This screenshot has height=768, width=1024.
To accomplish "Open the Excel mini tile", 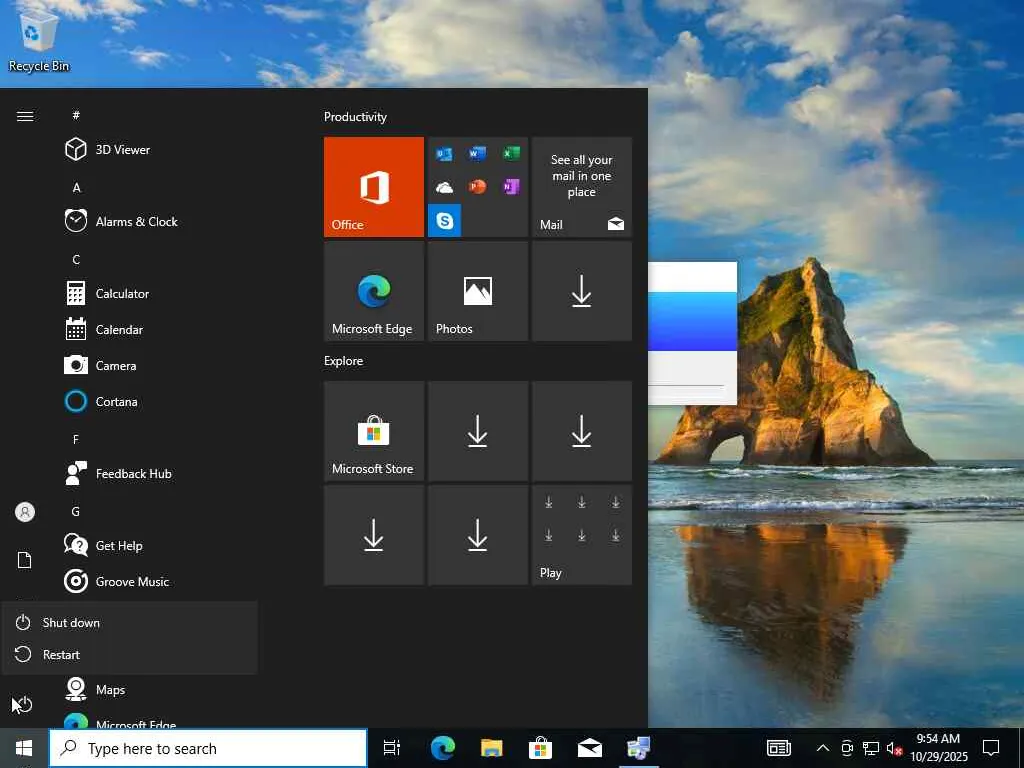I will pyautogui.click(x=511, y=153).
